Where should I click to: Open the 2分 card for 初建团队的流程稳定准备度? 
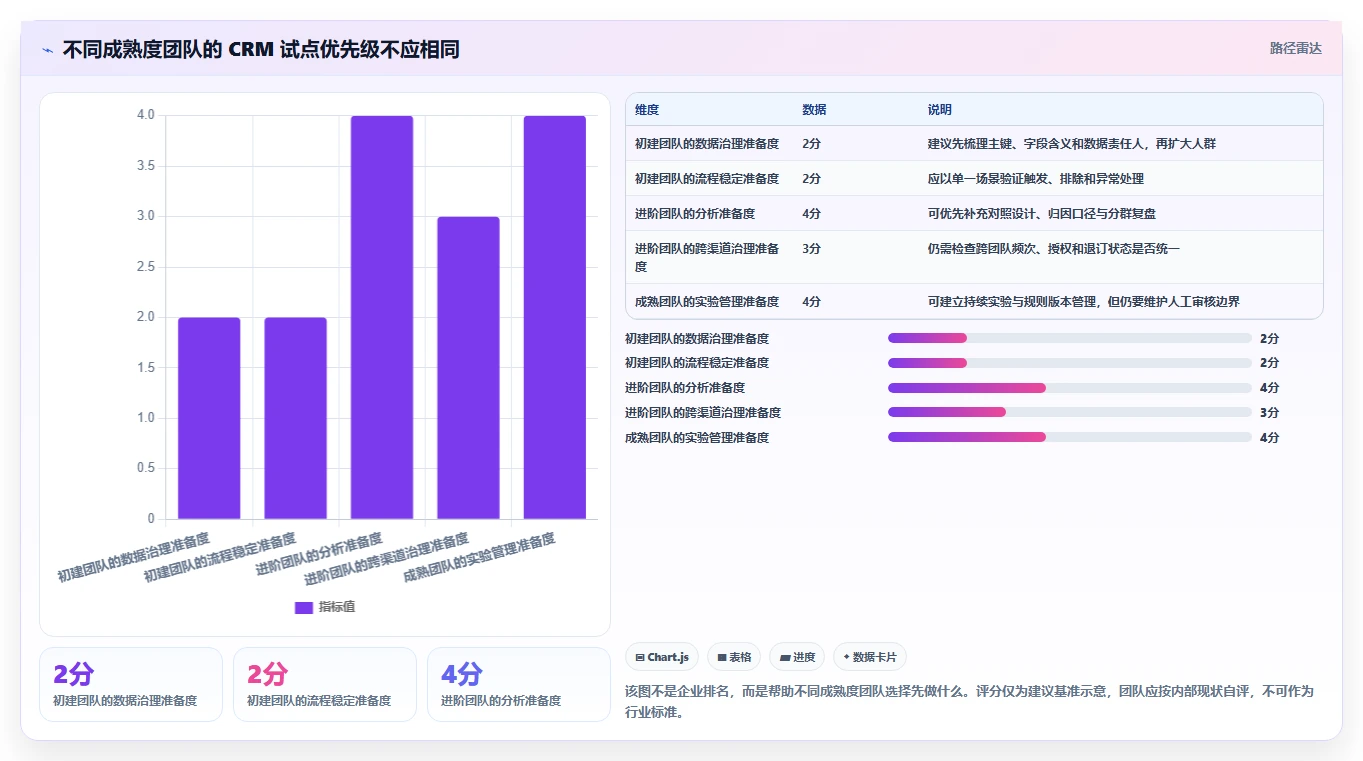coord(325,684)
